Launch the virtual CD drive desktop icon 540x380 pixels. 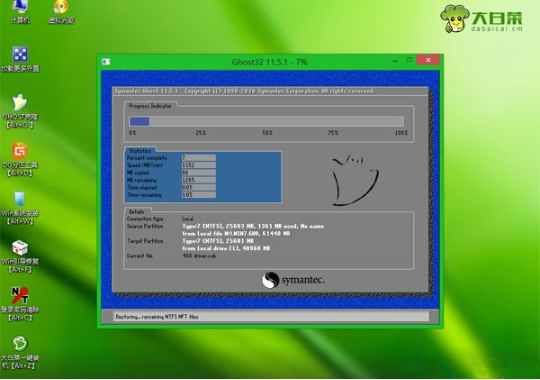pyautogui.click(x=61, y=11)
